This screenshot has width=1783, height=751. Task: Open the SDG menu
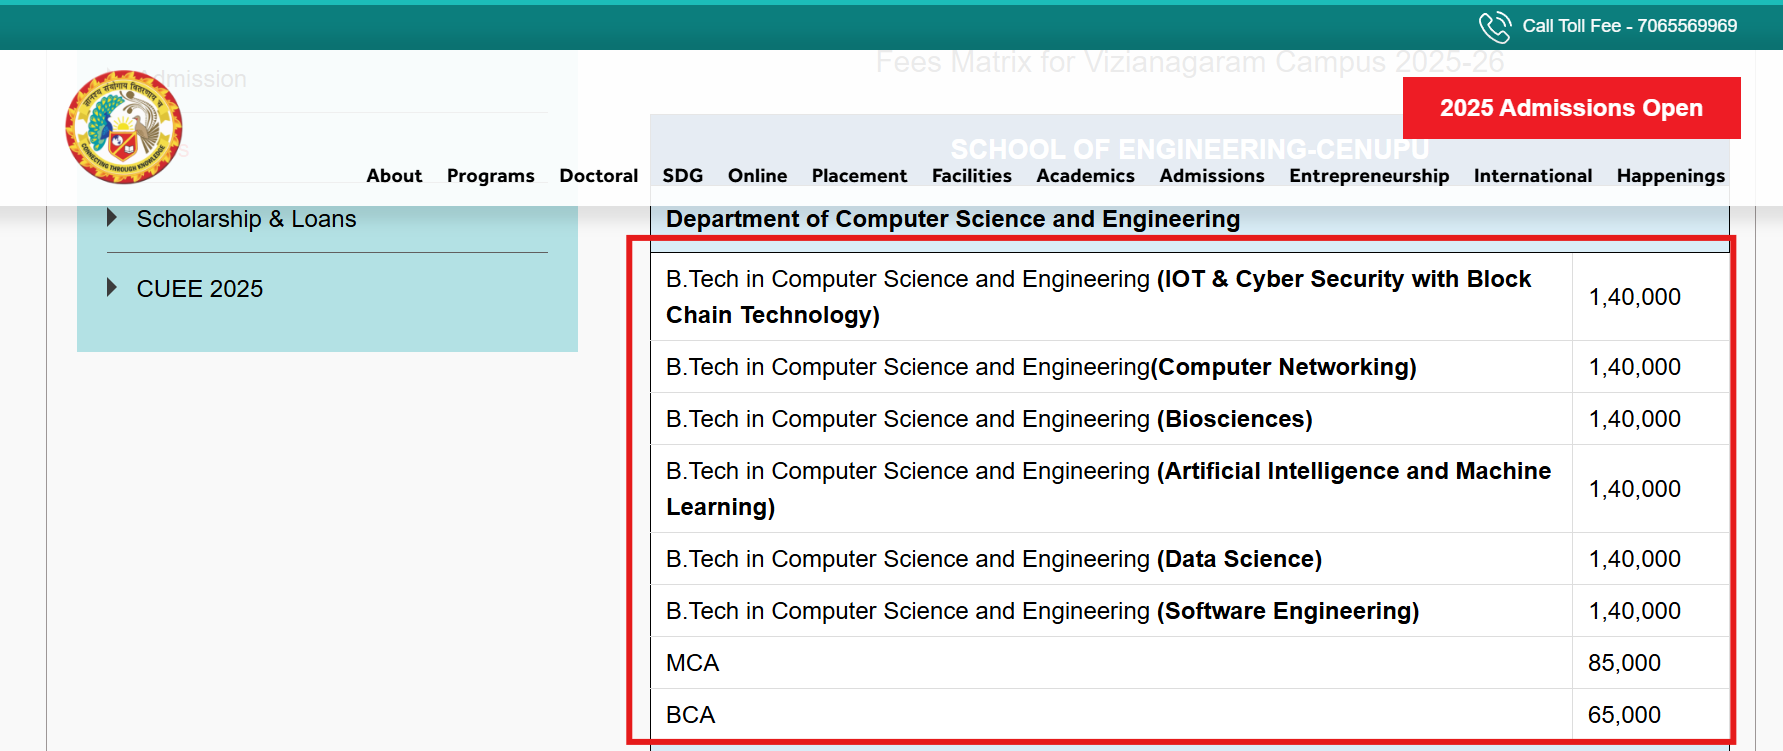(x=683, y=176)
